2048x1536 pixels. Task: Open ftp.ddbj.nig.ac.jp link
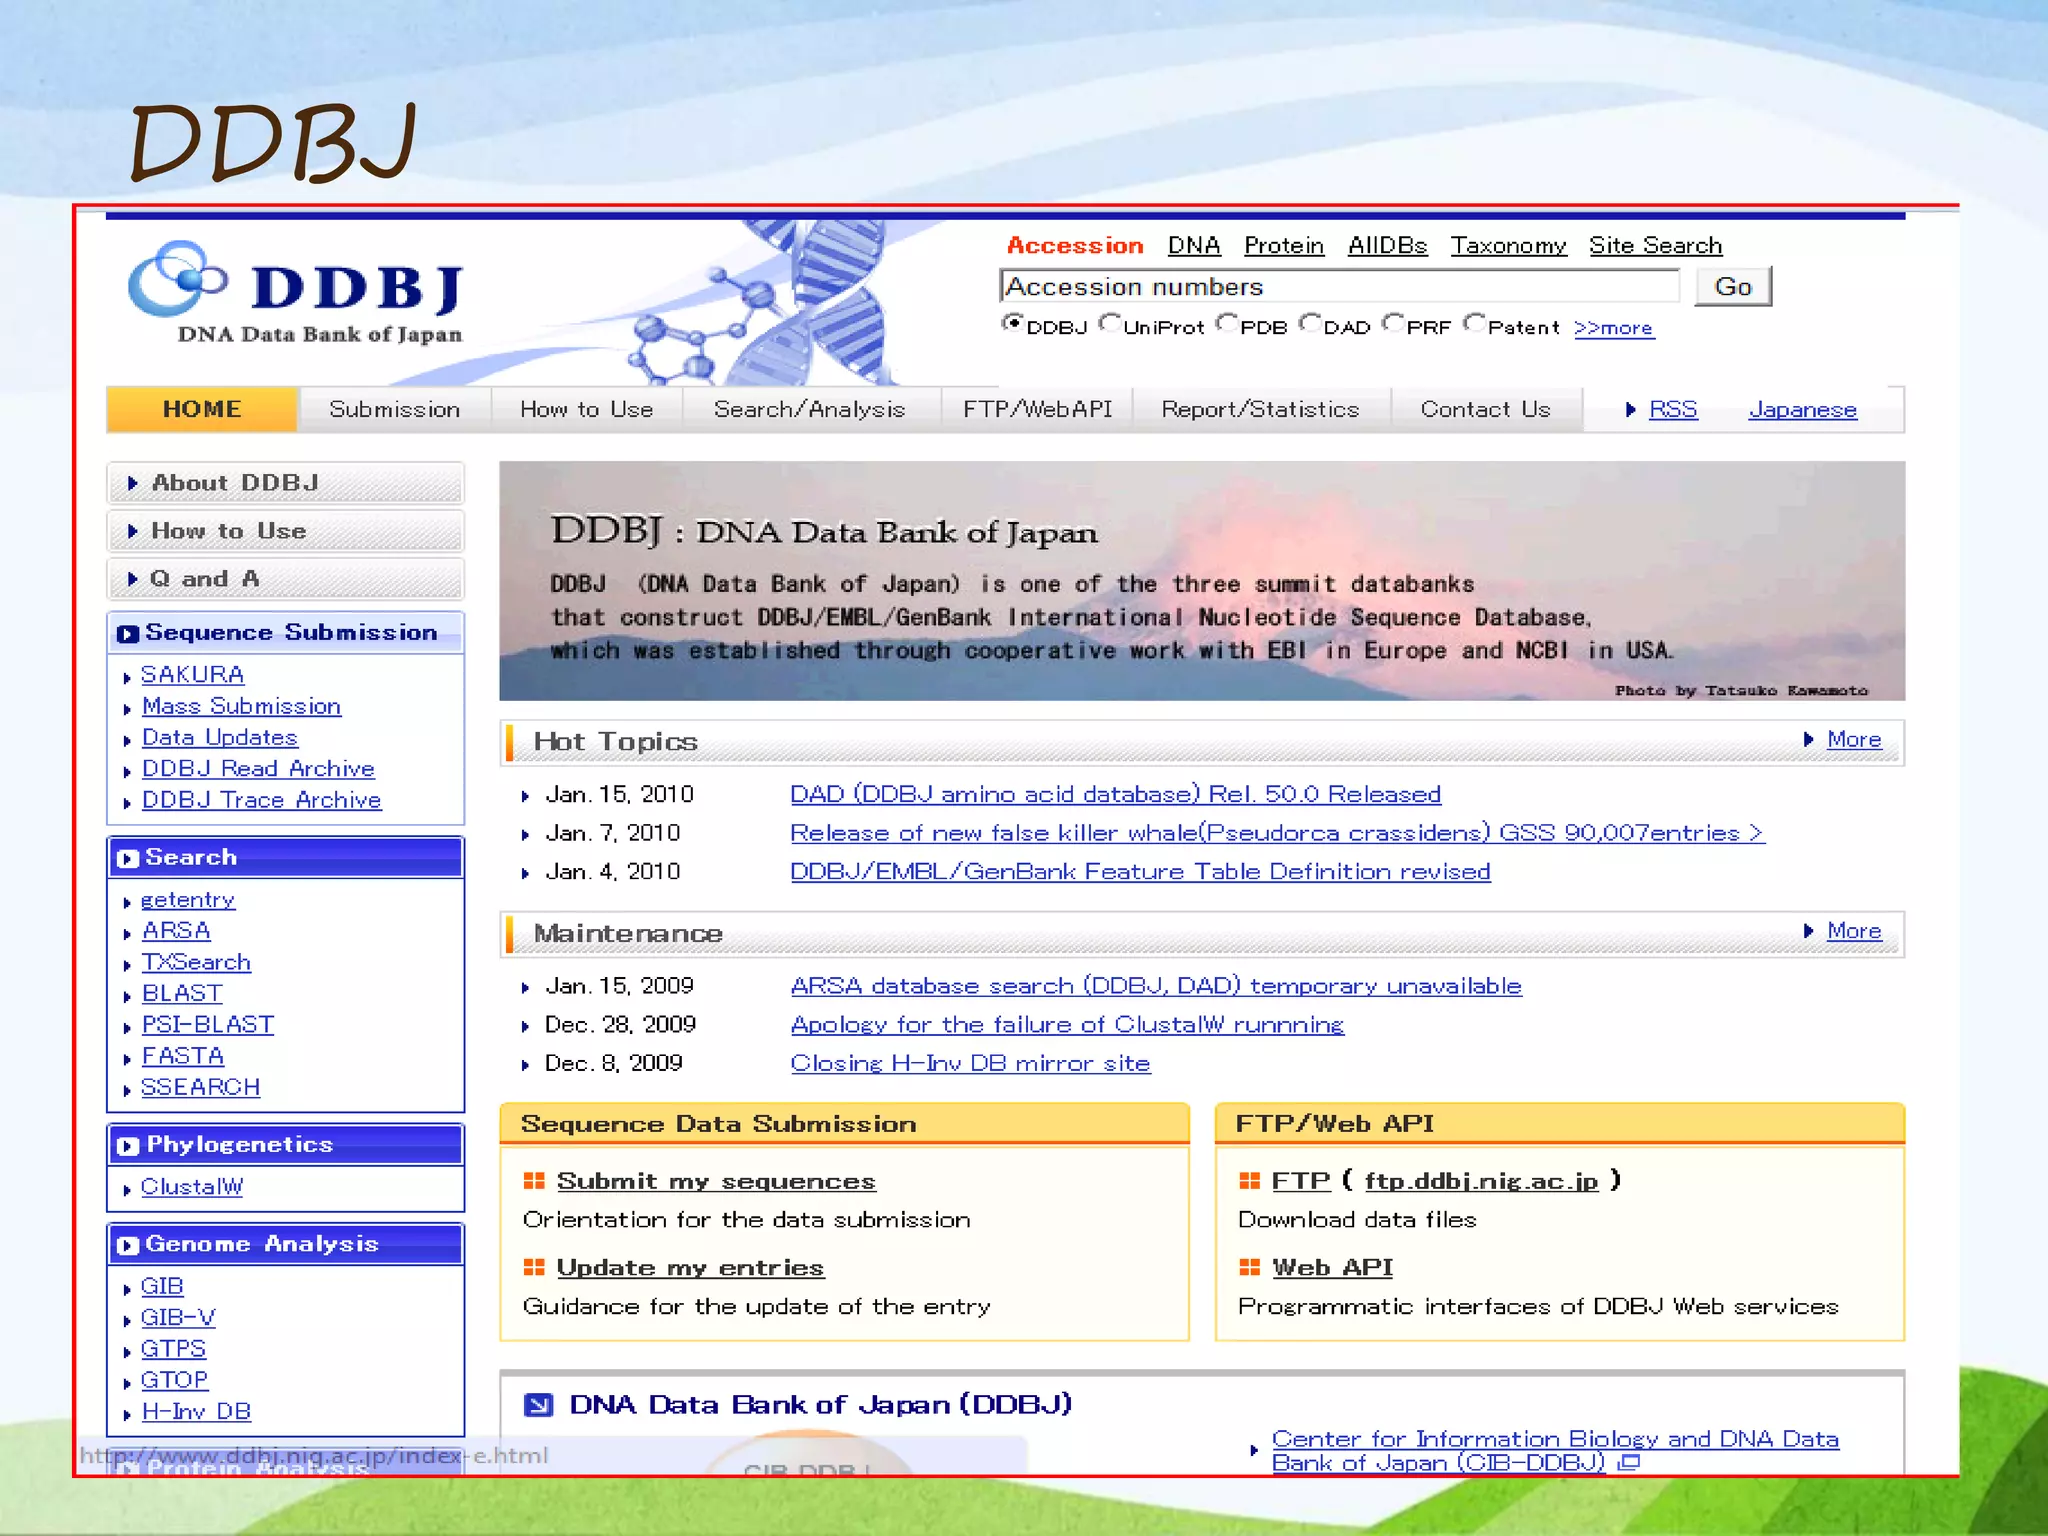pos(1481,1181)
